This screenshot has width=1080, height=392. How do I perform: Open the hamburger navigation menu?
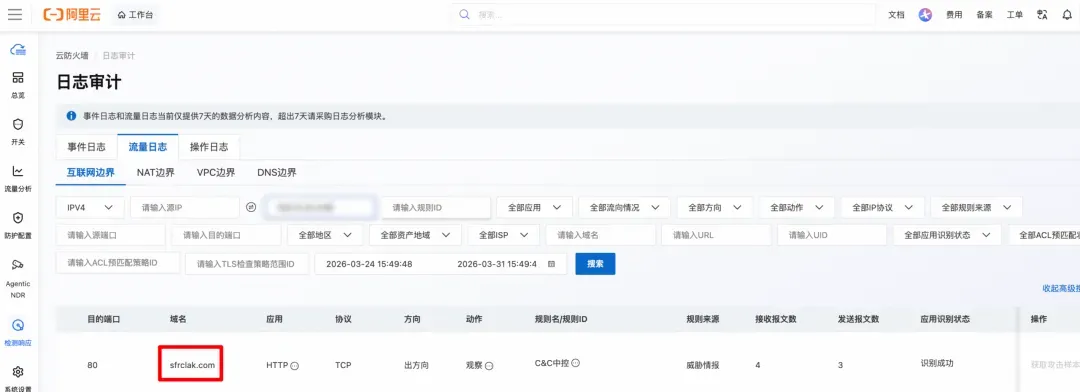pos(14,14)
